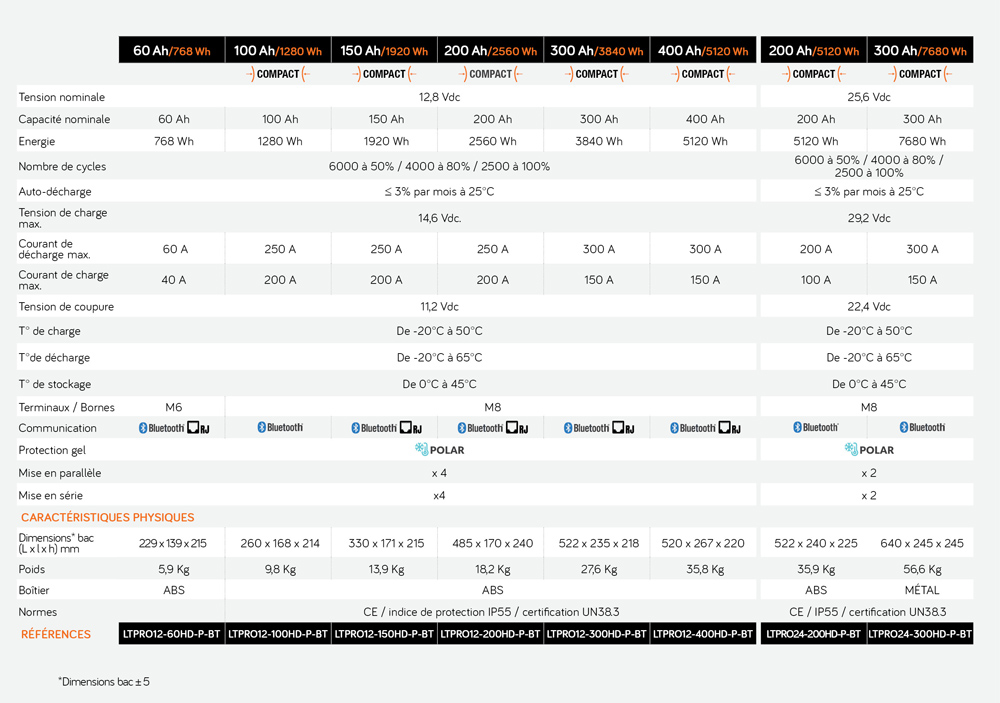The height and width of the screenshot is (703, 1000).
Task: Click reference LTPRO12-200HD-P-BT
Action: [x=490, y=634]
